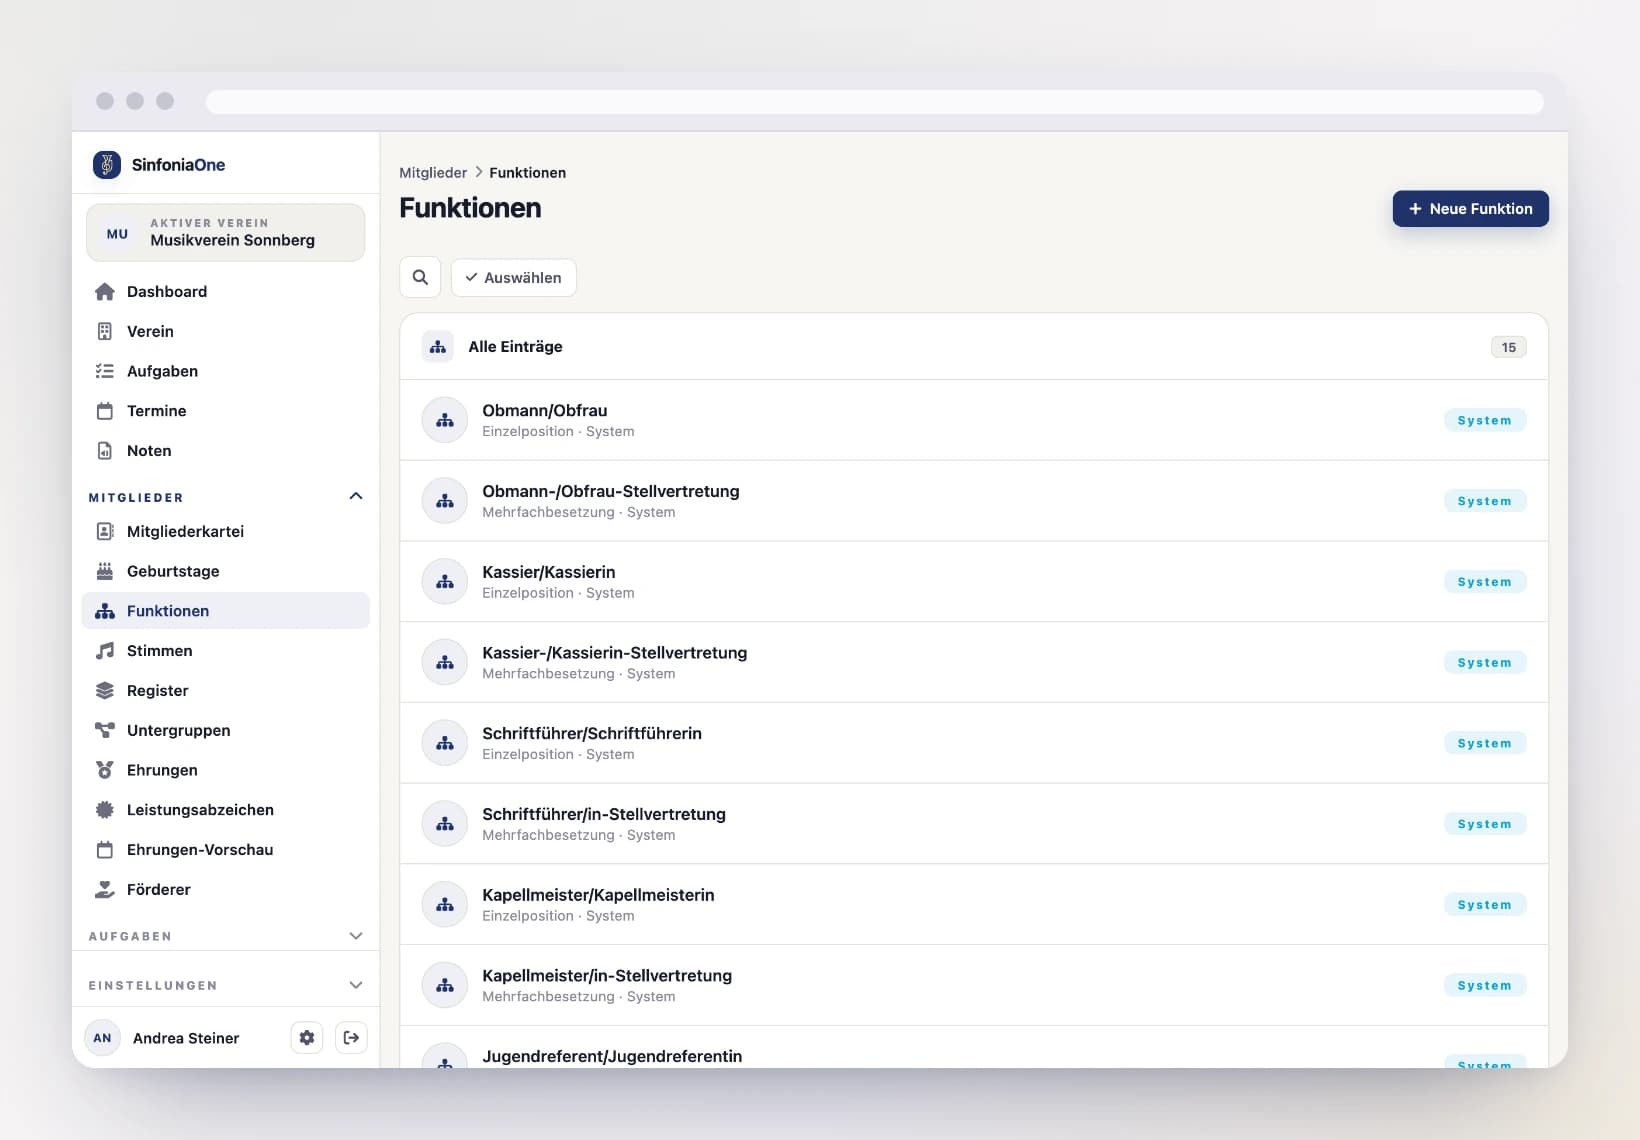Click the Neue Funktion button
The height and width of the screenshot is (1140, 1640).
click(1470, 209)
